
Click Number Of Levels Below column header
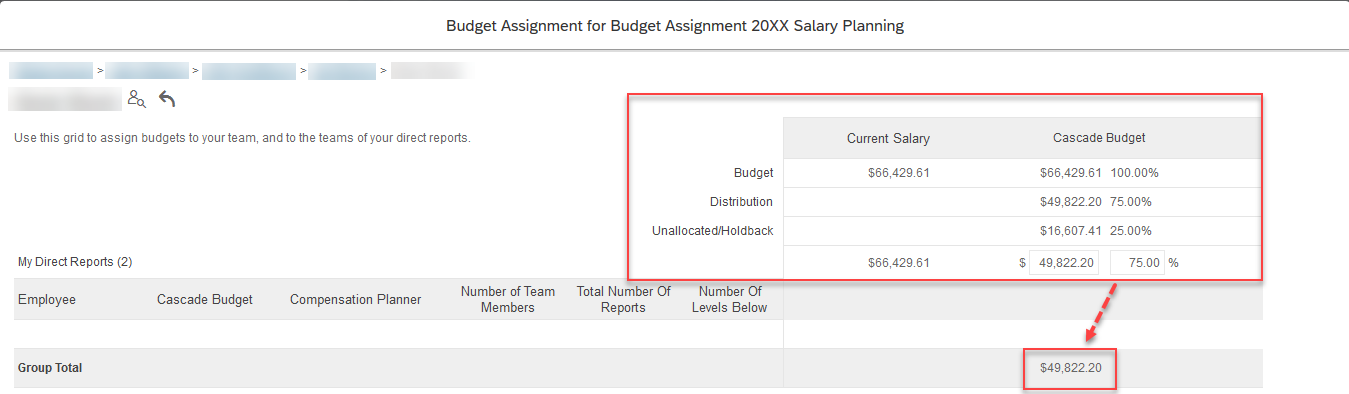(x=729, y=299)
